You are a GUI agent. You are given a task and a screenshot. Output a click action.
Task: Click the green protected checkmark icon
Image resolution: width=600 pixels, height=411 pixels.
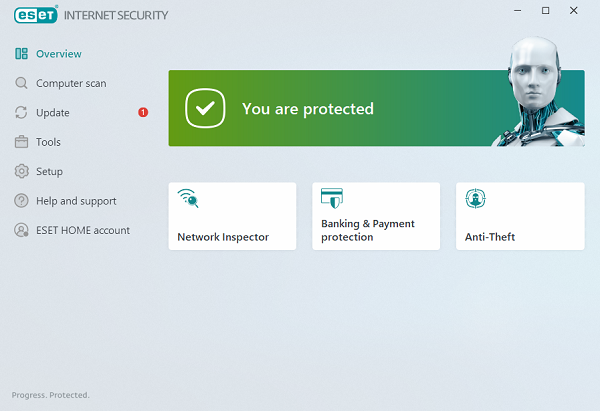tap(204, 108)
